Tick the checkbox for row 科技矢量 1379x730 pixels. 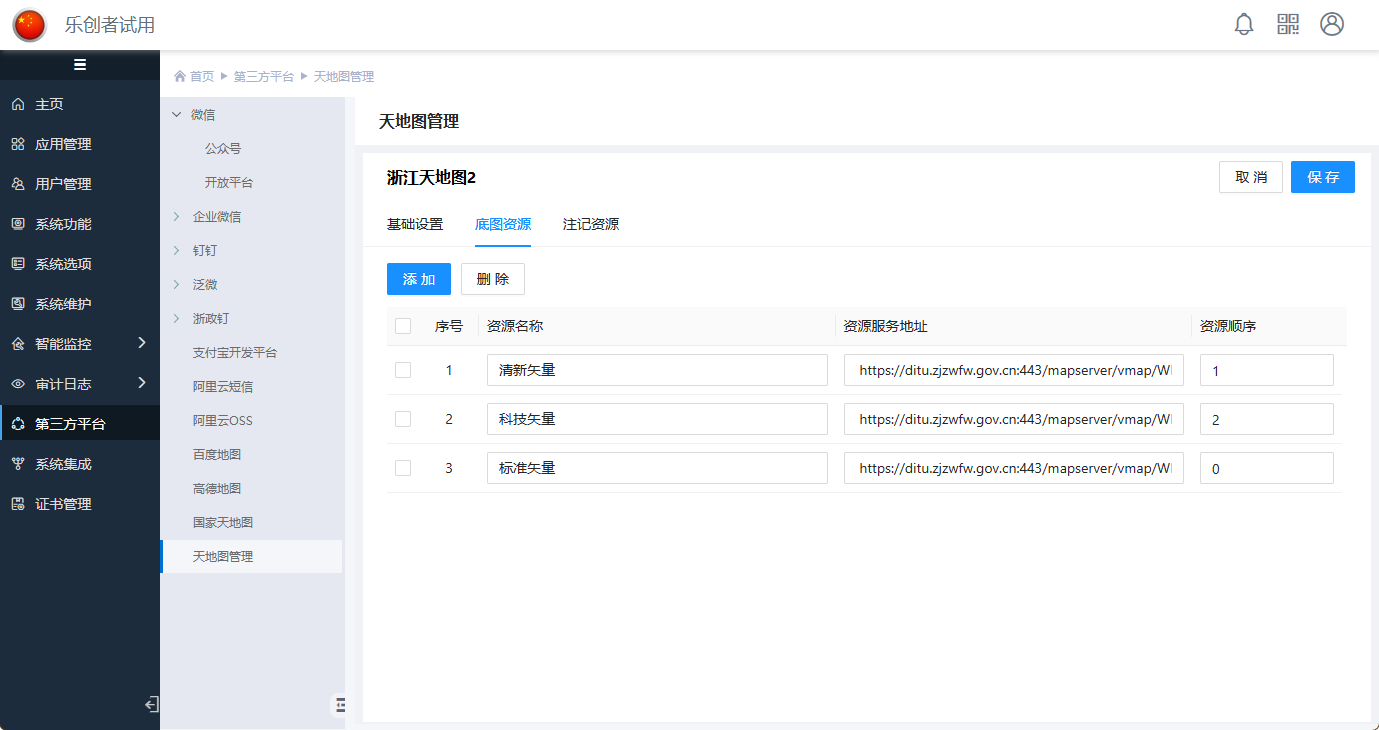[x=403, y=419]
